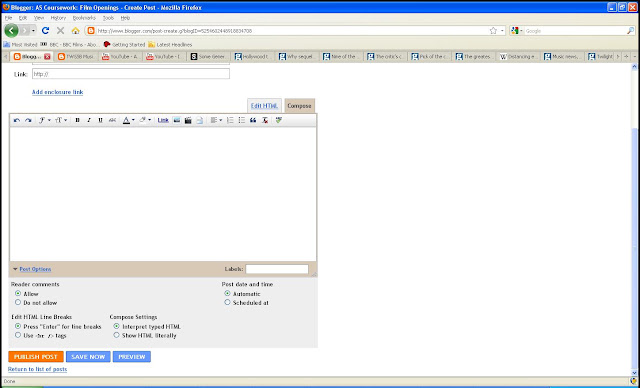Remove formatting from selected text
The height and width of the screenshot is (388, 640).
tap(265, 120)
